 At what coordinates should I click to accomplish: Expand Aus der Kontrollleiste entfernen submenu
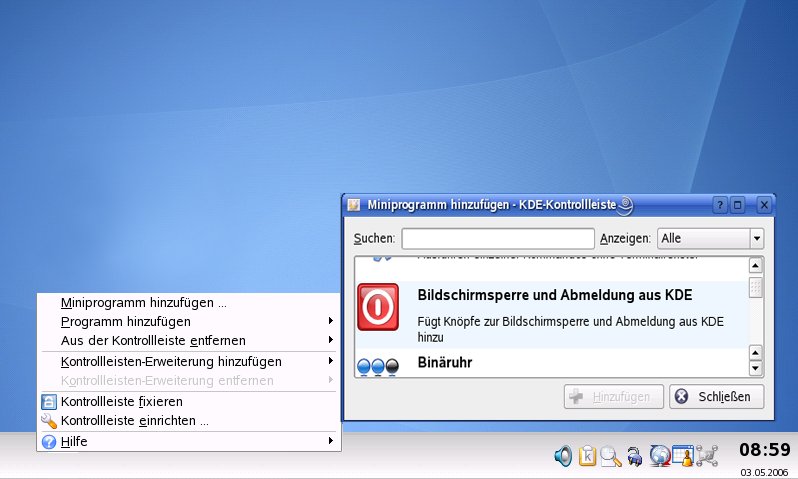click(x=188, y=341)
